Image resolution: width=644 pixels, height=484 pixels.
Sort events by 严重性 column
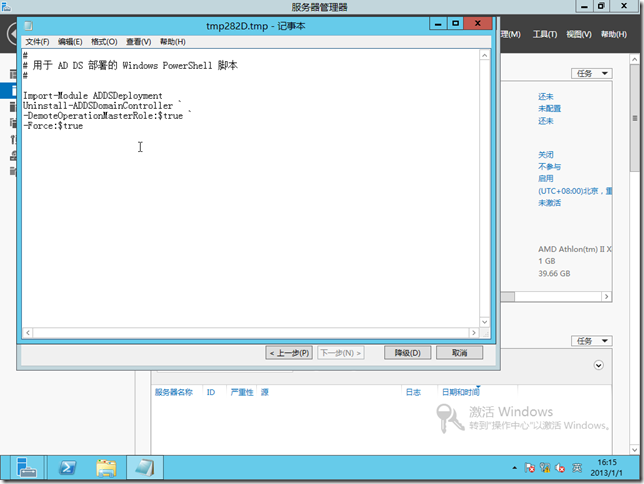point(242,392)
